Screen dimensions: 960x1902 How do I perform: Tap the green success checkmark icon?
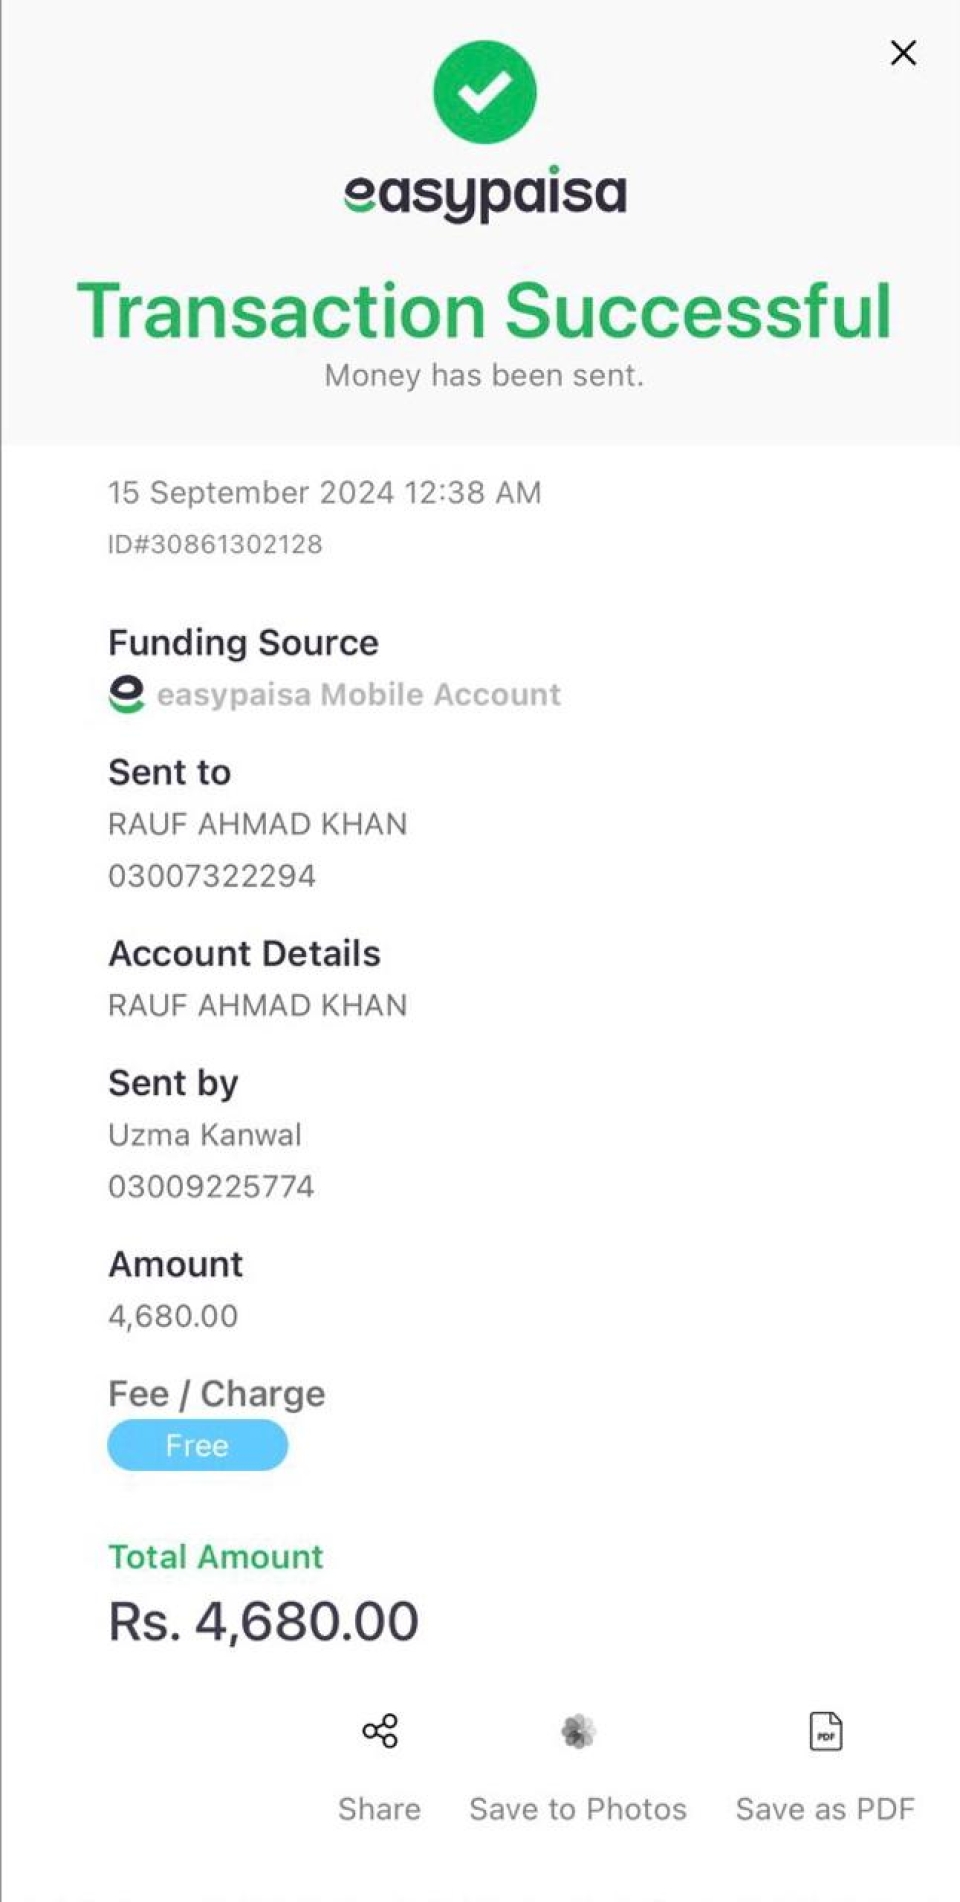(485, 92)
